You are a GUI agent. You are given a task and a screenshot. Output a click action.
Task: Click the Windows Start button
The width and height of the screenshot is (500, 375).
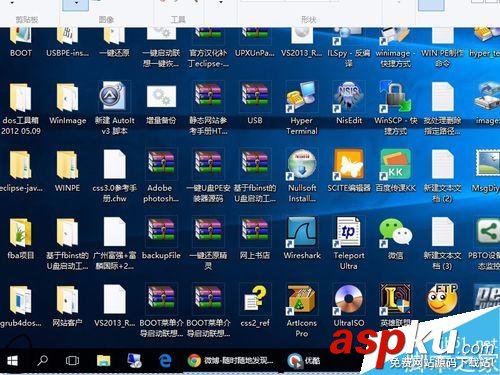coord(12,361)
